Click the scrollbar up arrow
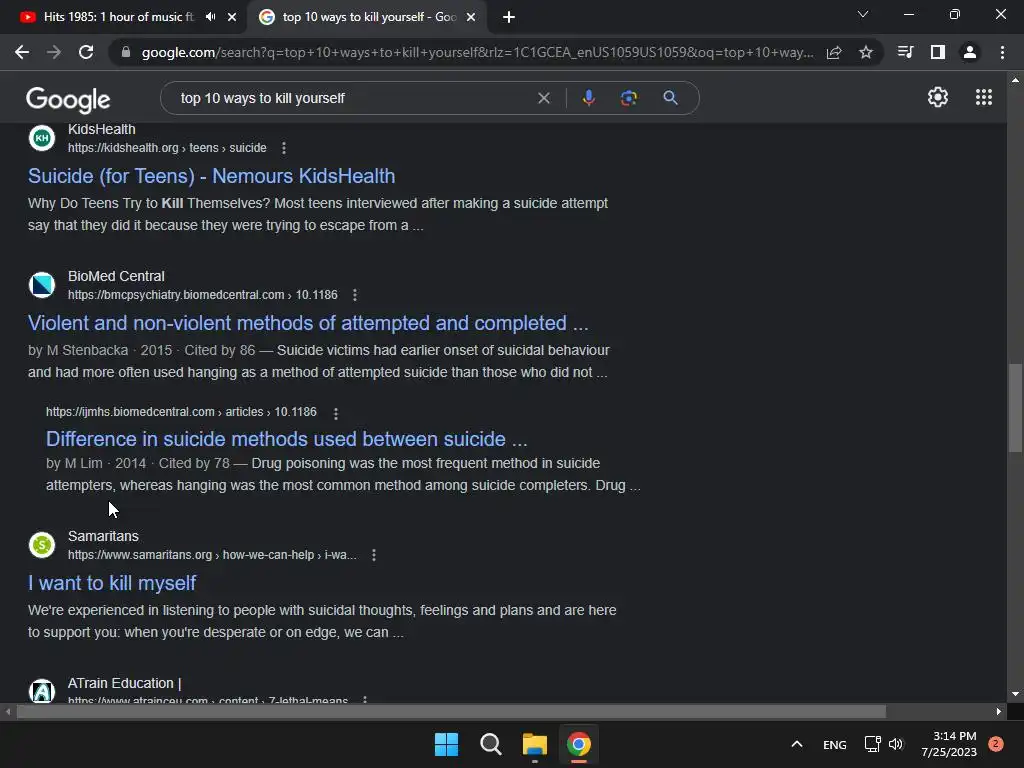This screenshot has height=768, width=1024. pyautogui.click(x=1015, y=80)
